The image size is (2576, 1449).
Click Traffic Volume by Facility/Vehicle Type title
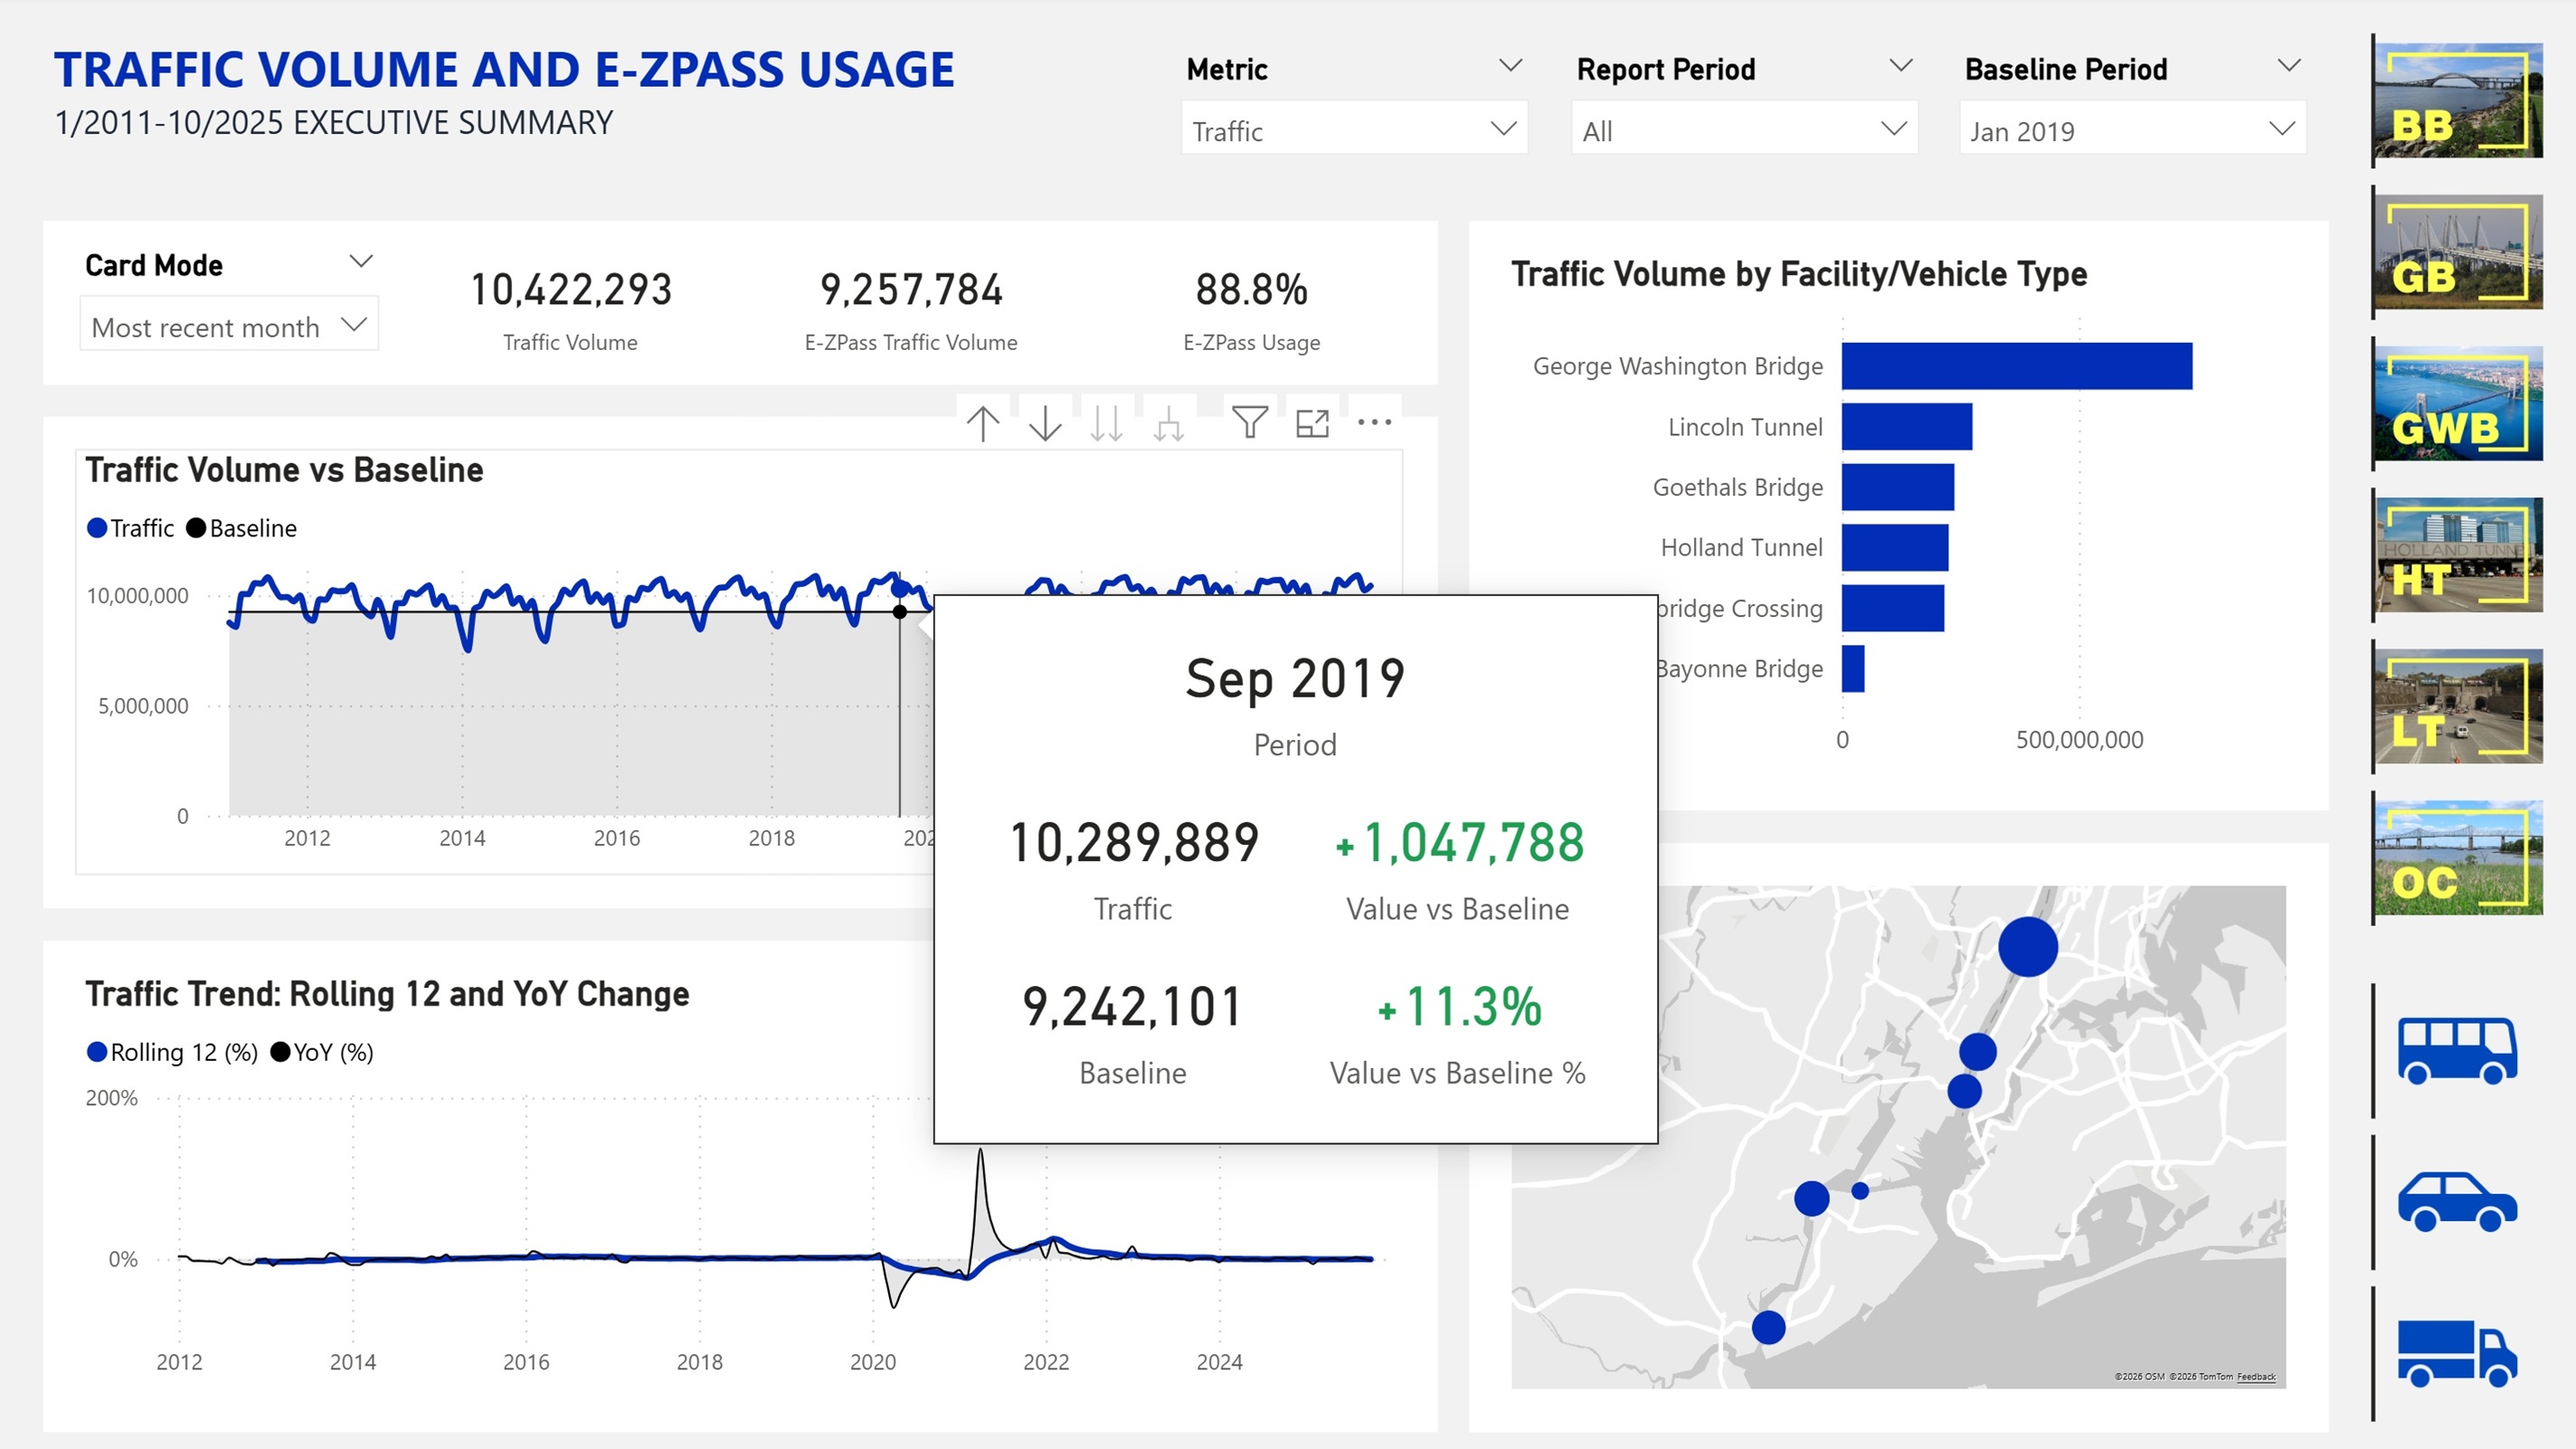tap(1799, 274)
